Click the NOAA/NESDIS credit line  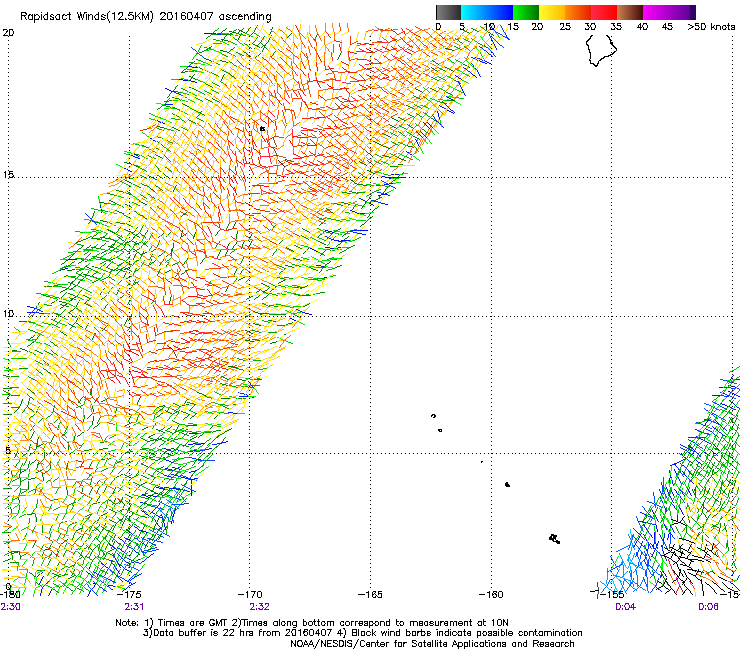point(432,644)
